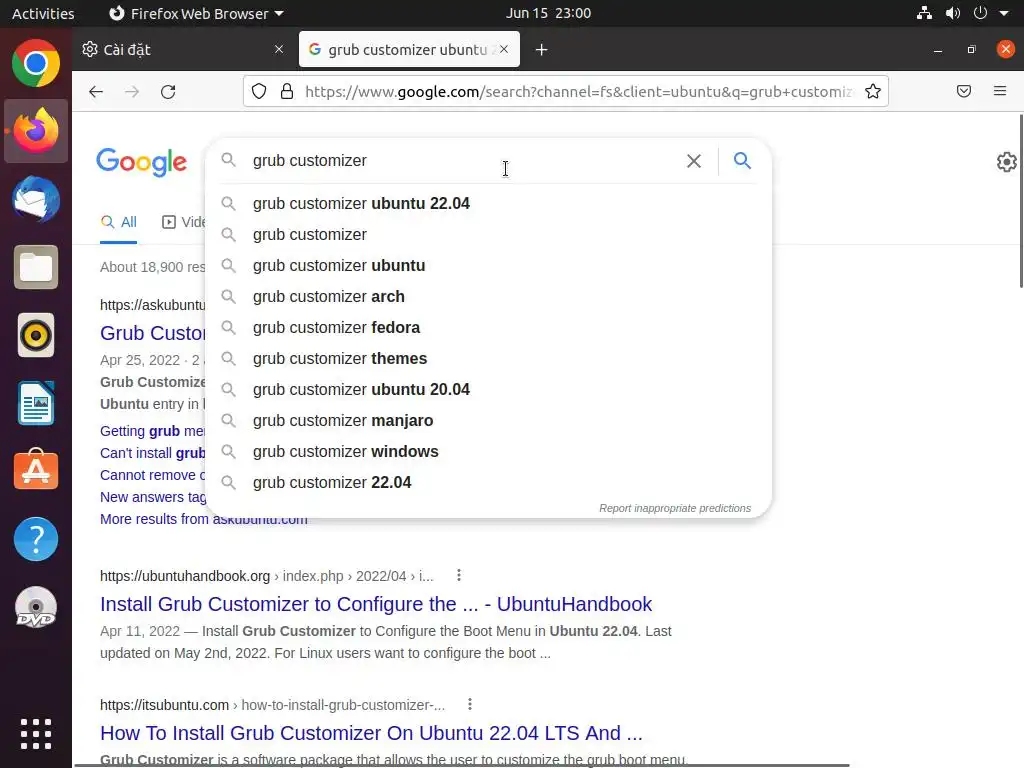The width and height of the screenshot is (1024, 768).
Task: Click the volume tray icon
Action: point(953,13)
